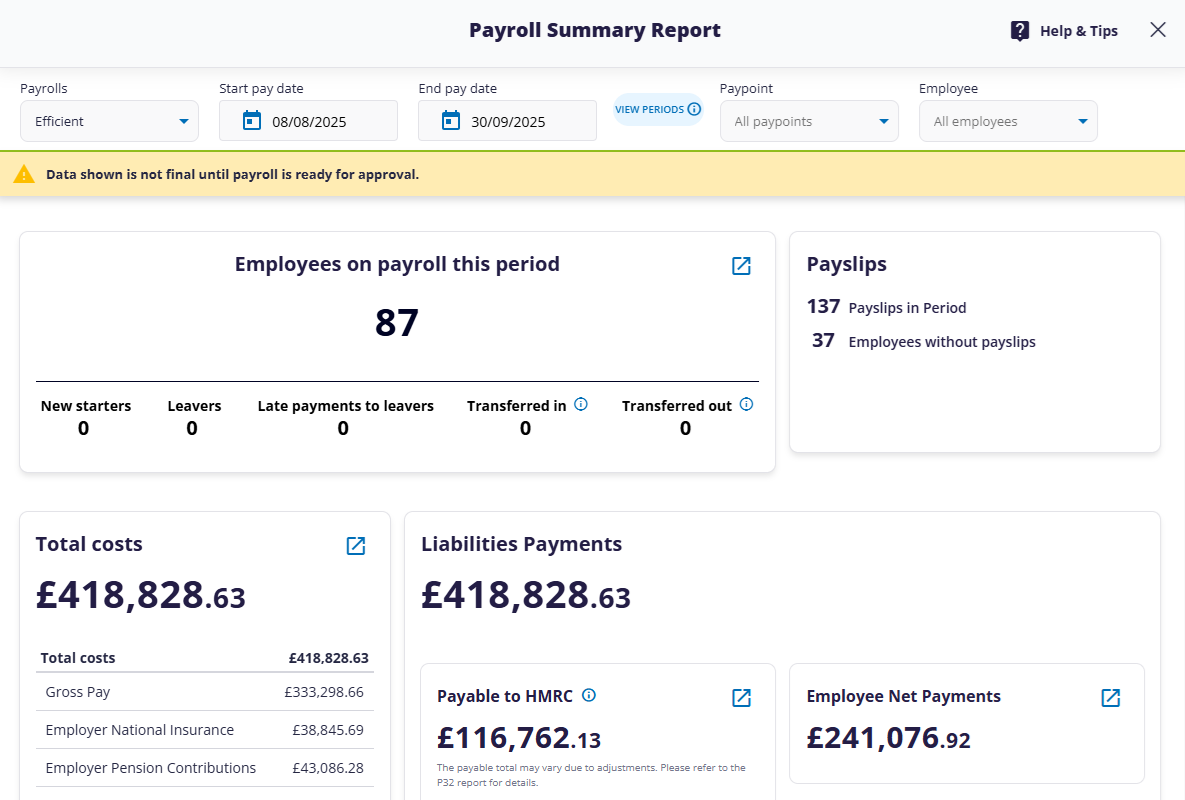Open calendar picker for End pay date
This screenshot has width=1185, height=800.
[451, 121]
